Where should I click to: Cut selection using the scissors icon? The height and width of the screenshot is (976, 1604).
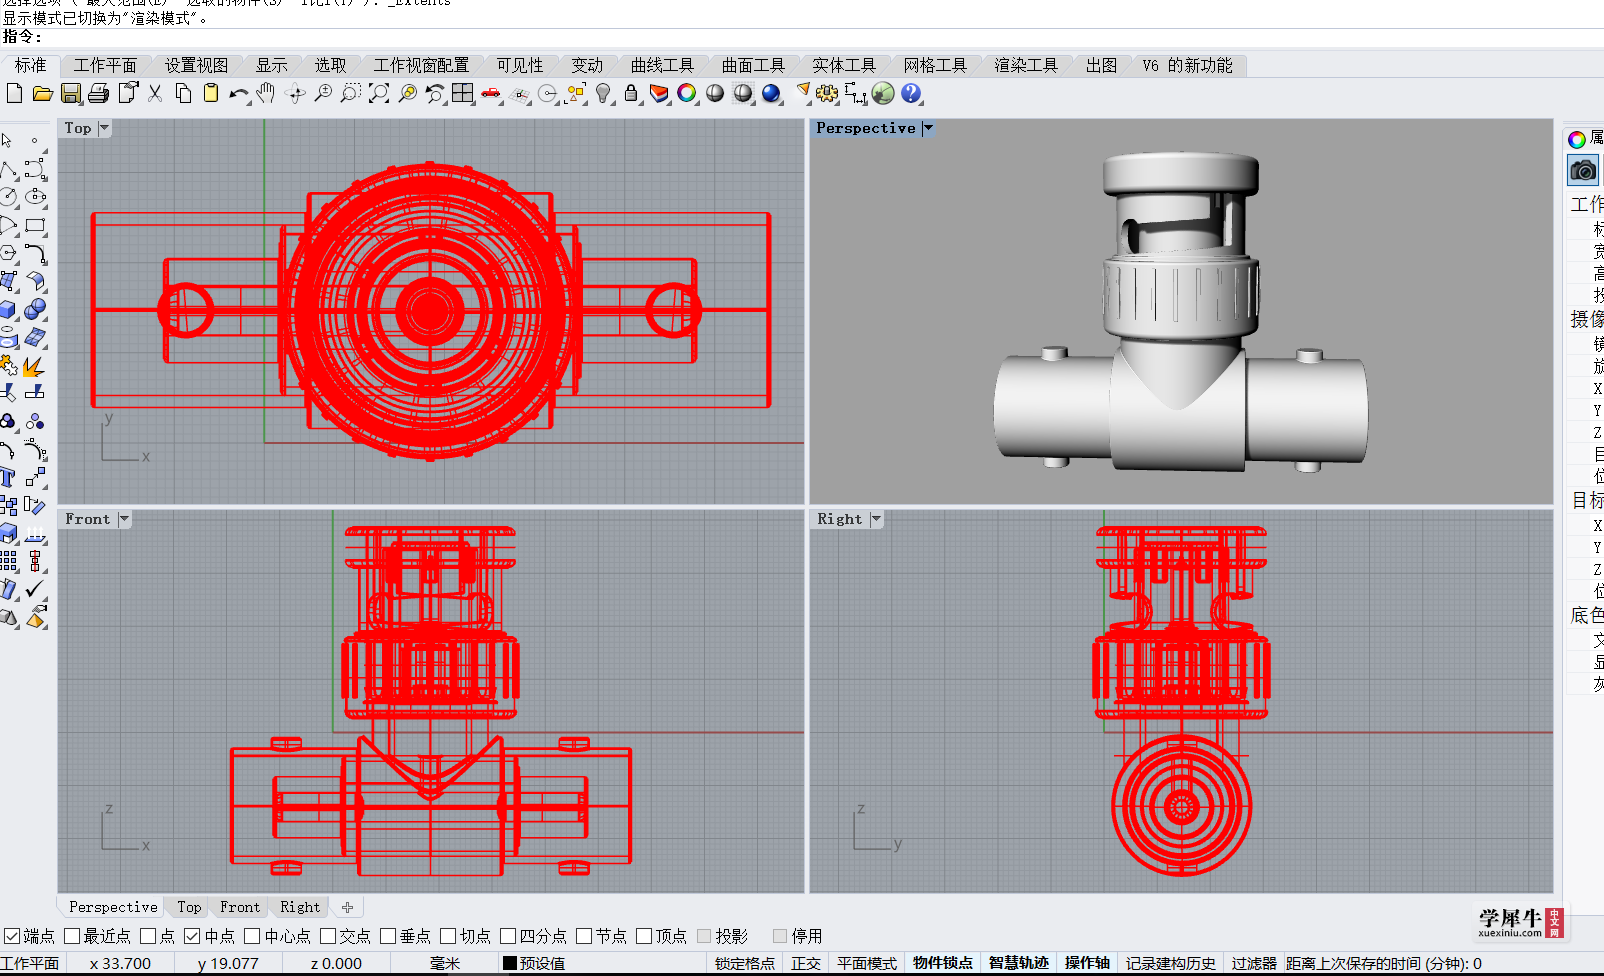[155, 93]
